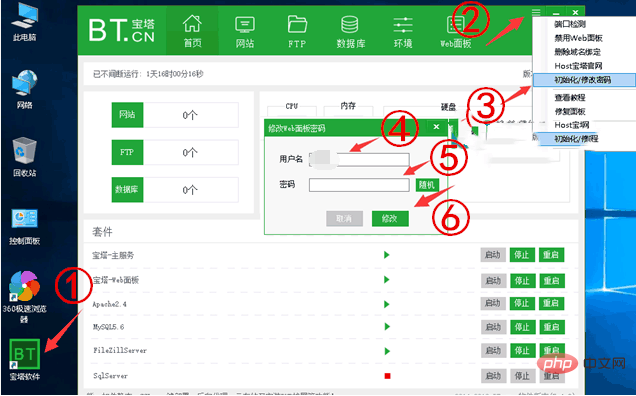Screen dimensions: 636x396
Task: Restart the 宝塔-Web面板 service
Action: click(x=552, y=280)
